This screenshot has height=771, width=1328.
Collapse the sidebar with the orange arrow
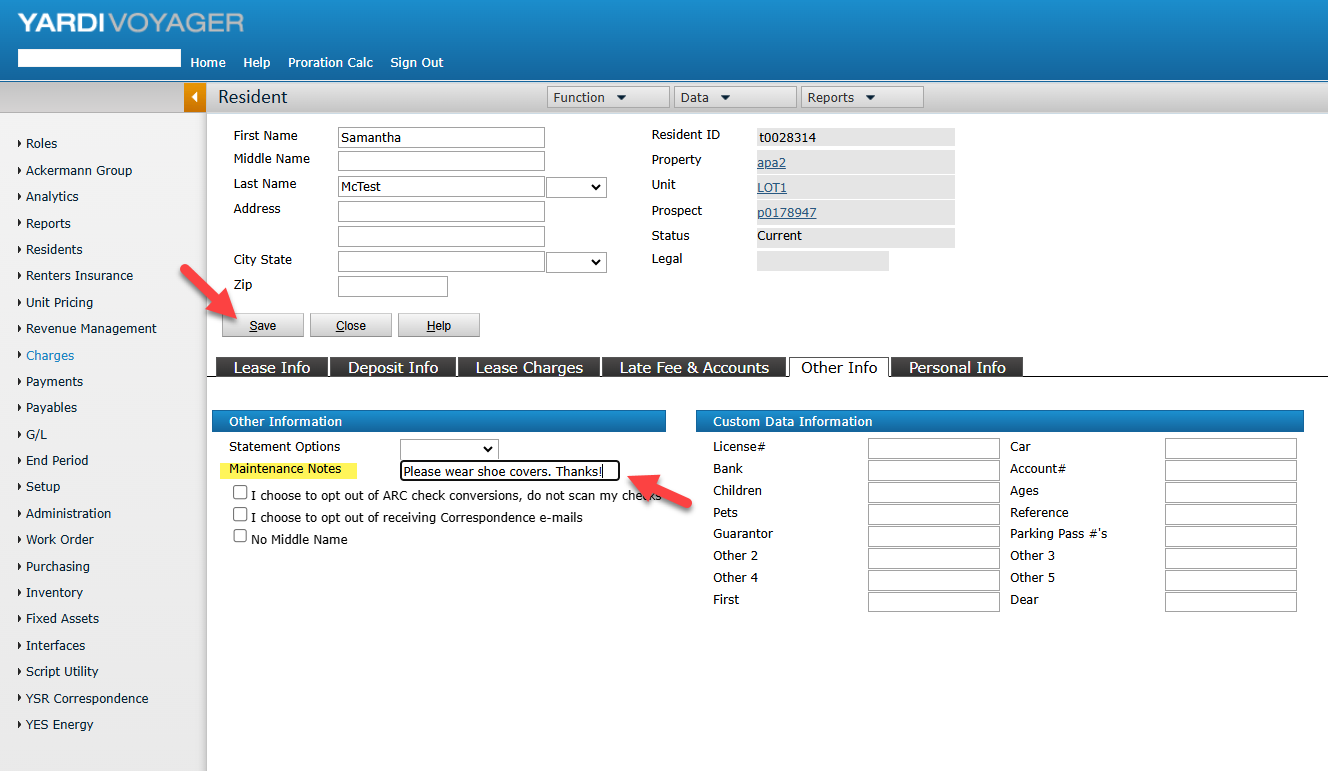point(195,97)
